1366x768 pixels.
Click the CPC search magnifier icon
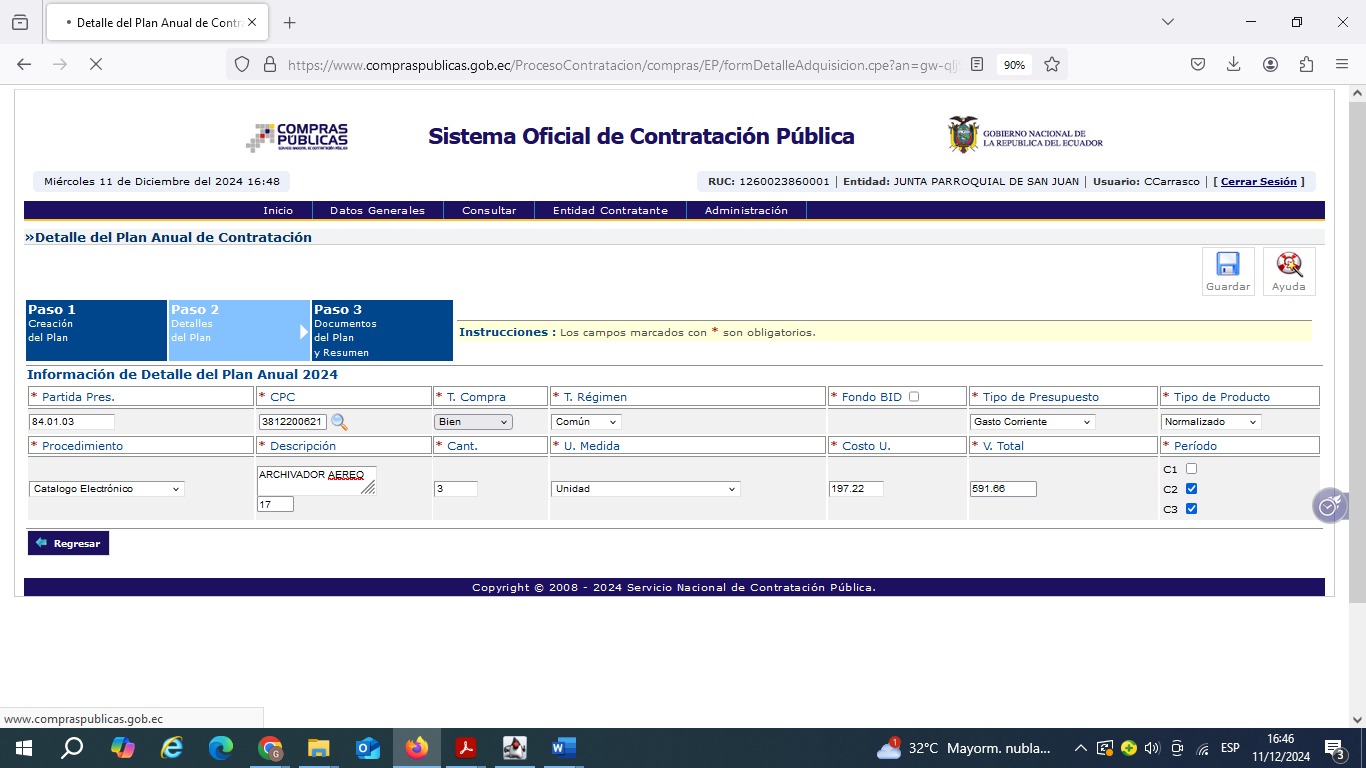tap(339, 422)
